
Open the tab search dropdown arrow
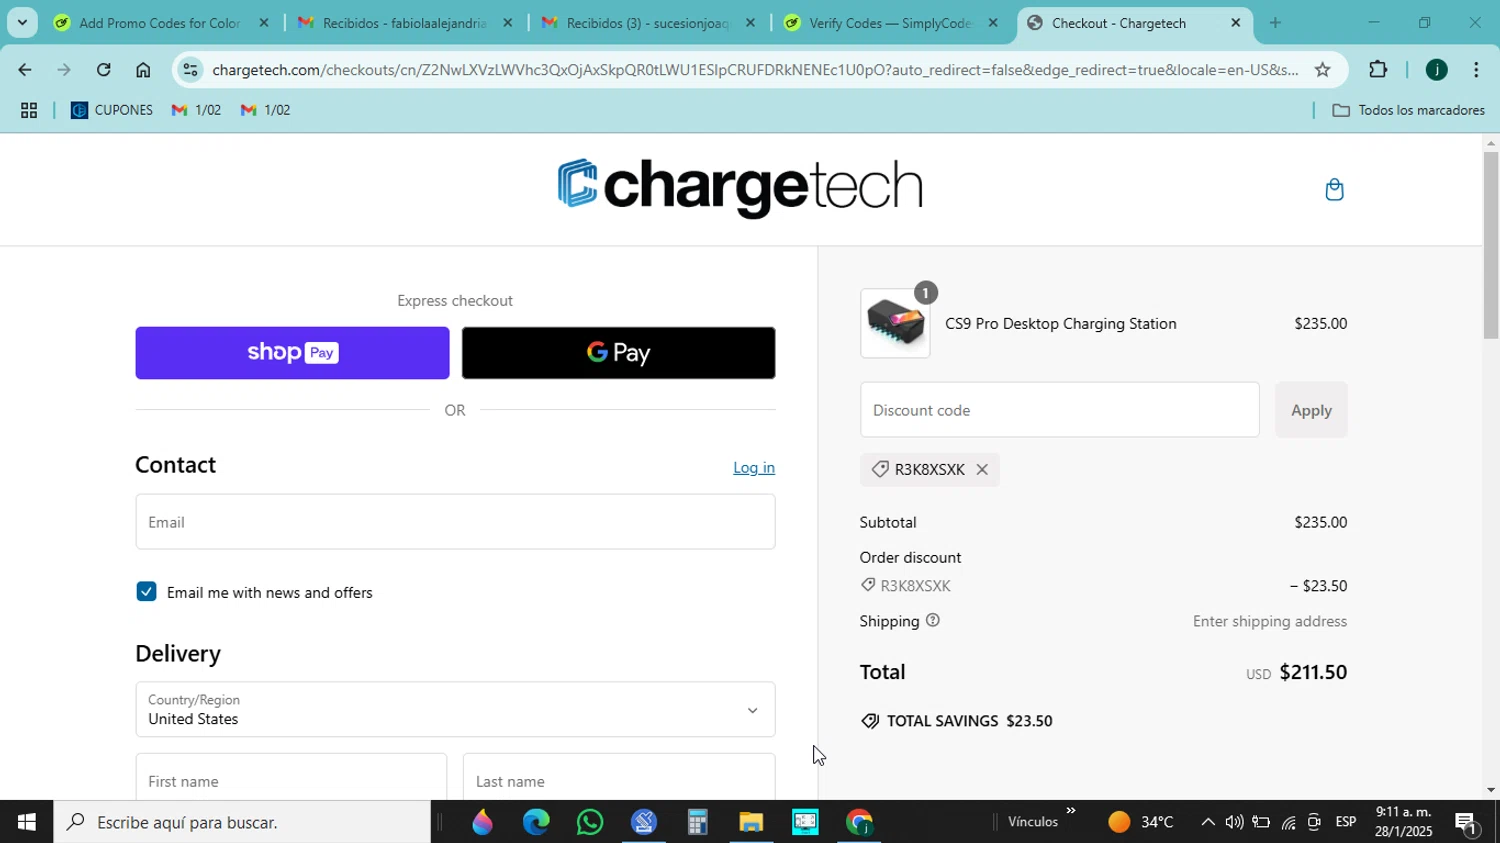(22, 22)
